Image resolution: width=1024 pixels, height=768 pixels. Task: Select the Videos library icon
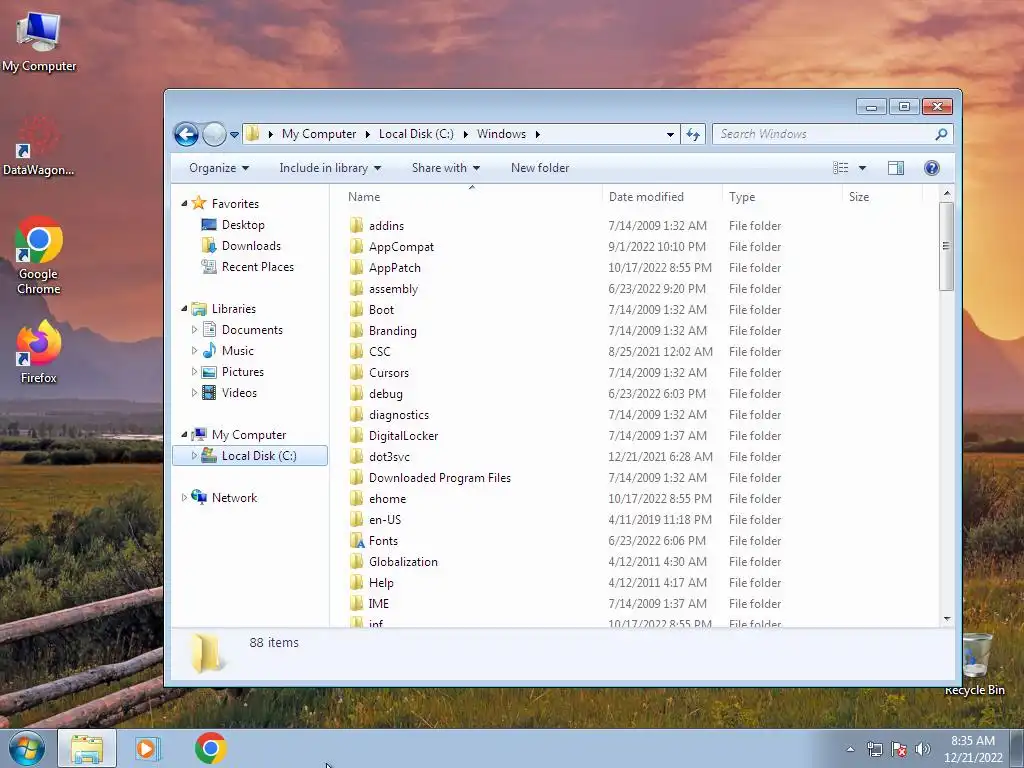pyautogui.click(x=209, y=392)
